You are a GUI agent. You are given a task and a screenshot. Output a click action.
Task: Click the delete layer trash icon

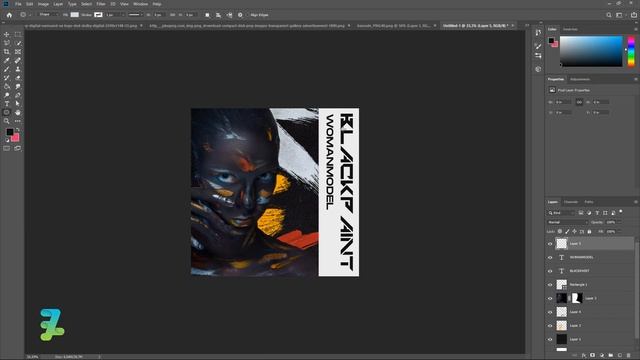[x=629, y=356]
